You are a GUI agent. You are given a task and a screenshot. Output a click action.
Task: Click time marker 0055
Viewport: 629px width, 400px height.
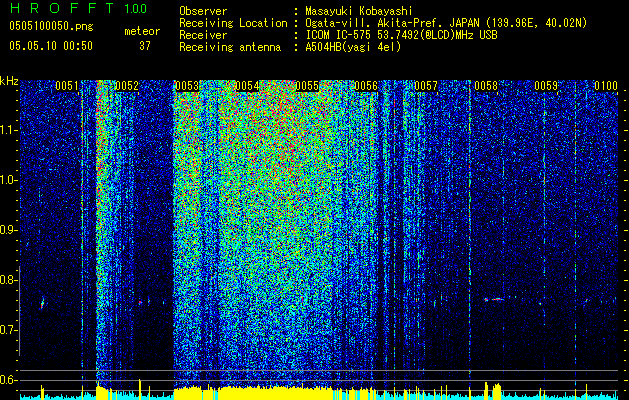(307, 86)
